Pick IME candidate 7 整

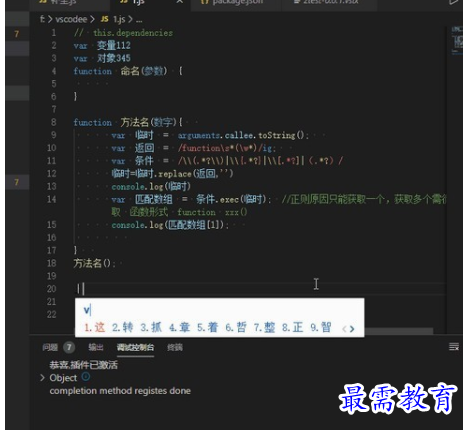[x=264, y=327]
